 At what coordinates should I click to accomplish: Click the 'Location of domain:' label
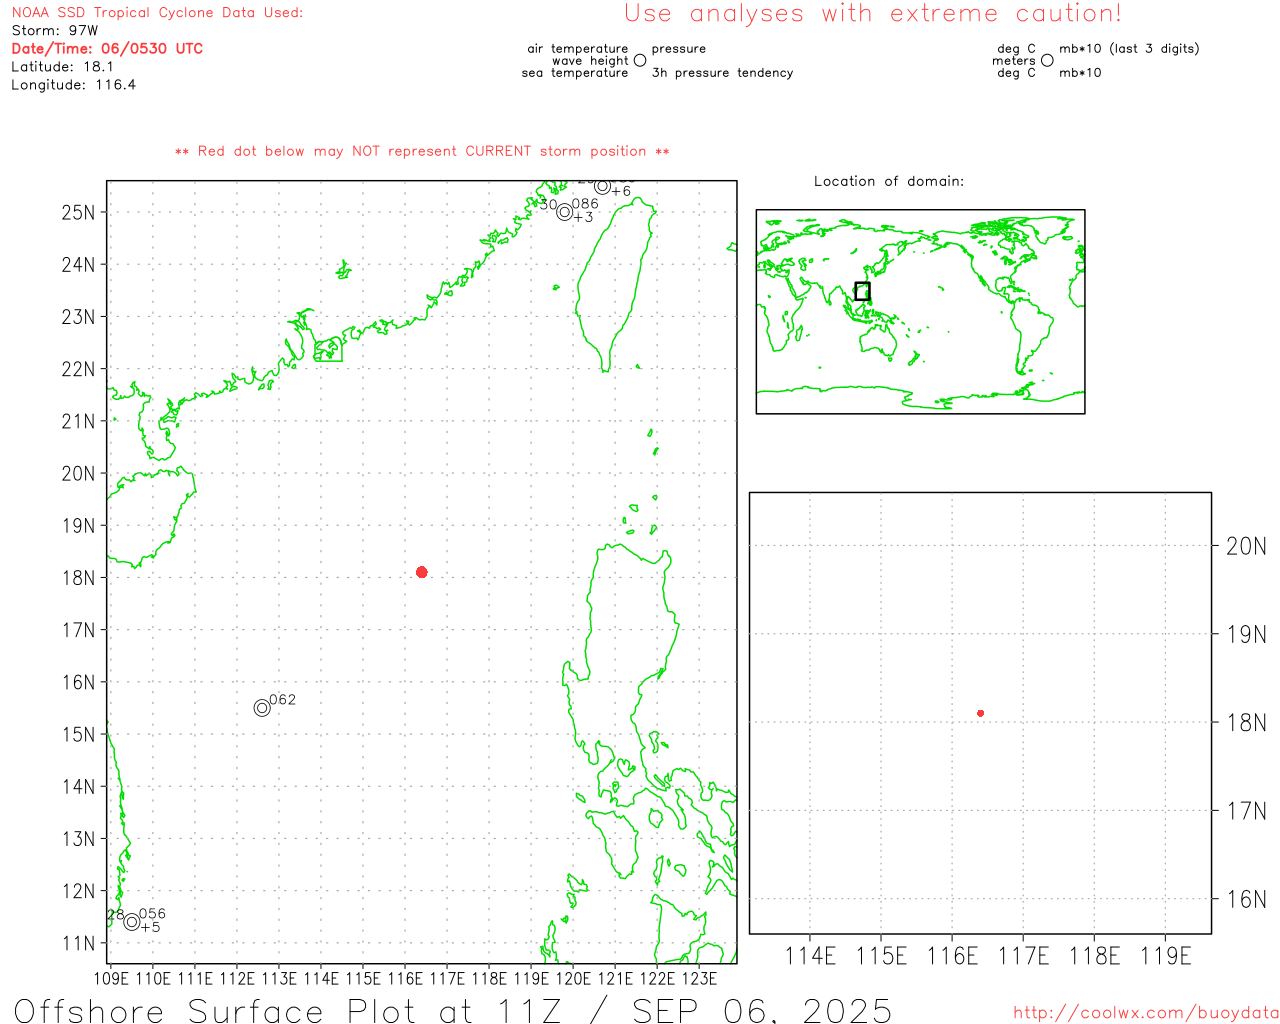click(889, 181)
